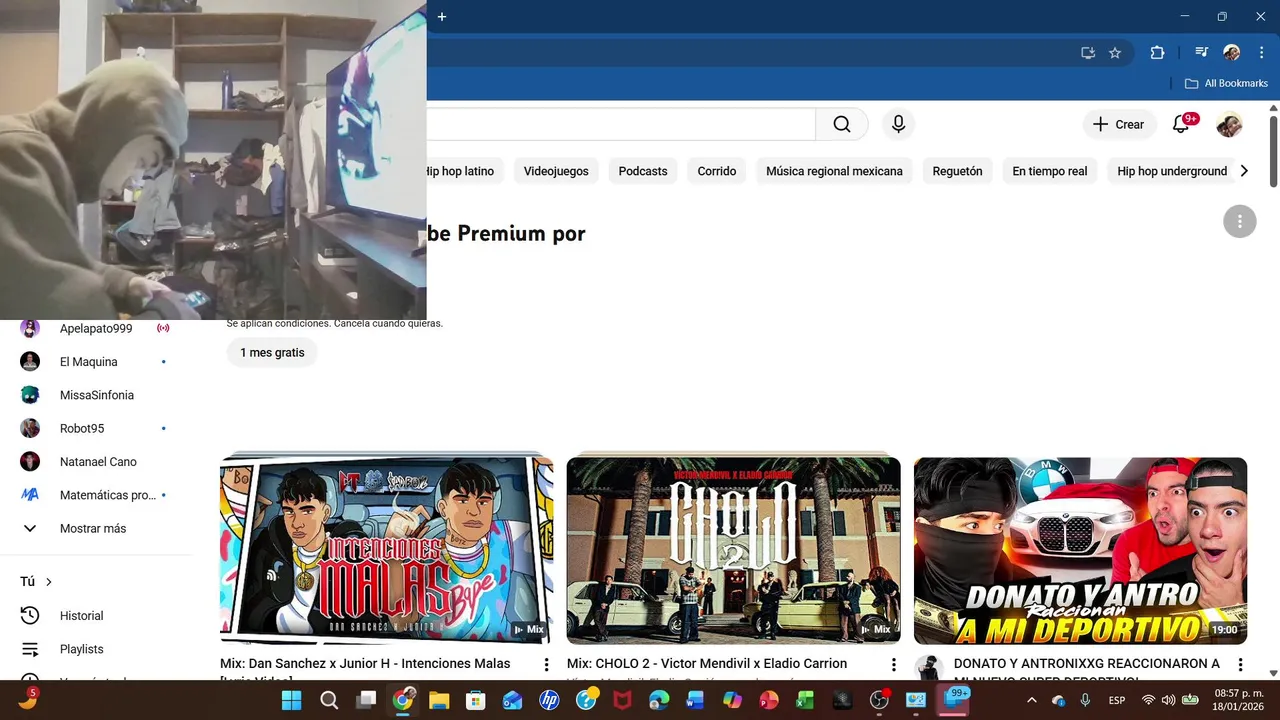Viewport: 1280px width, 720px height.
Task: Open Chrome media controls icon
Action: click(1201, 53)
